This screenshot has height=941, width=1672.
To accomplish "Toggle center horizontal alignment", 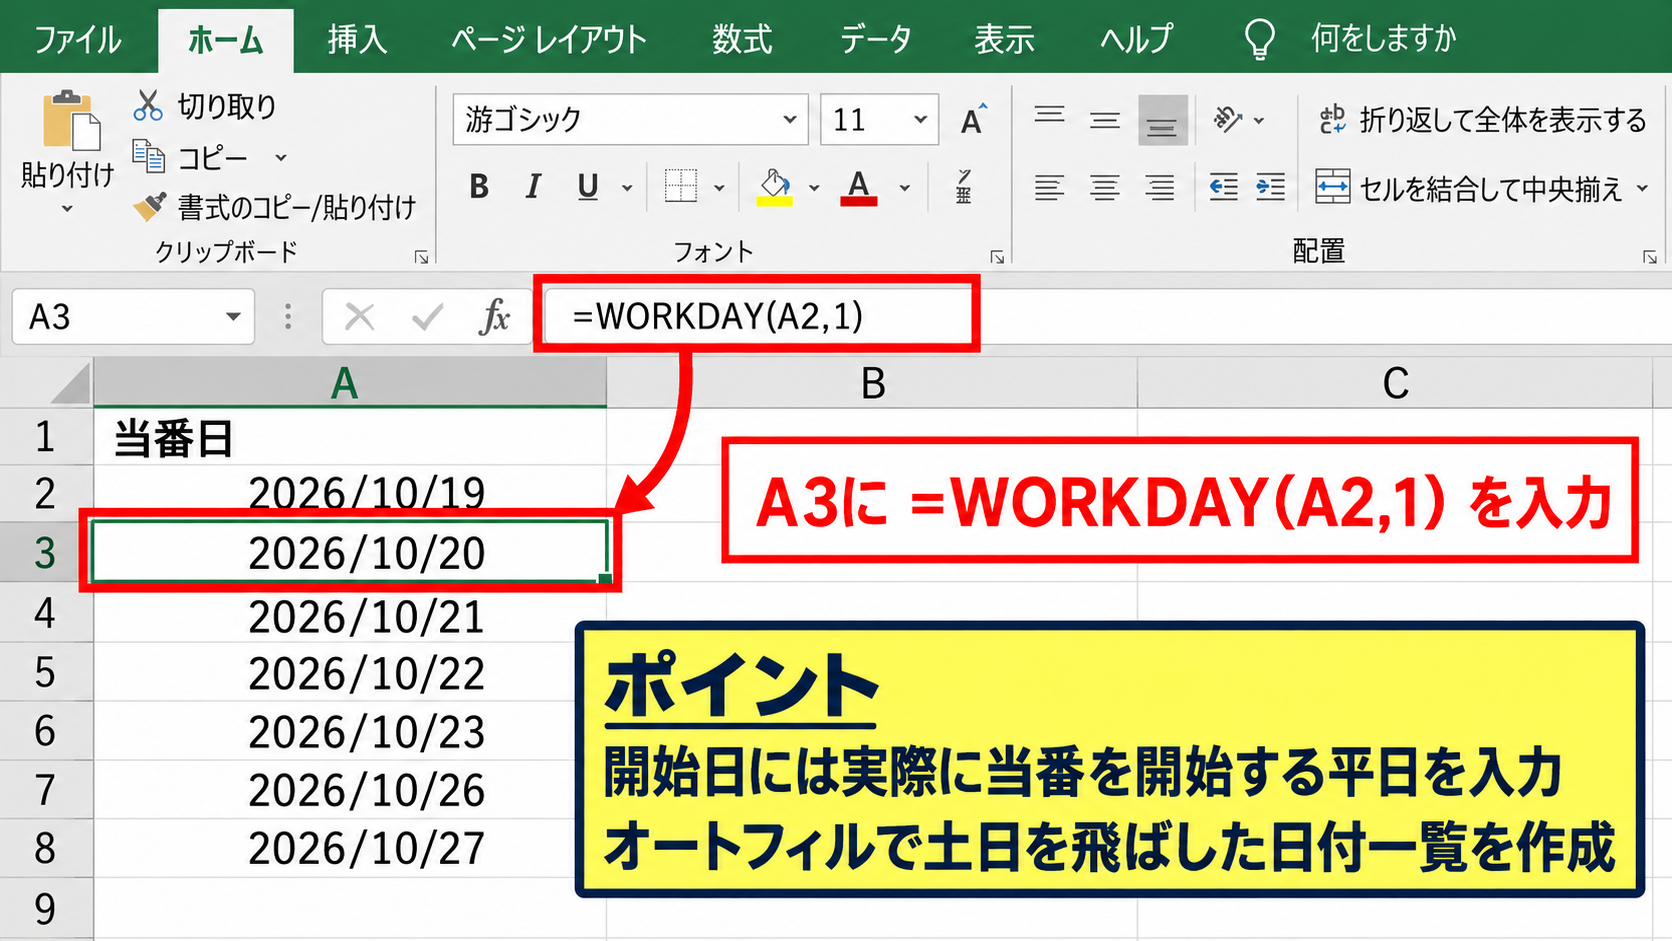I will coord(1105,187).
